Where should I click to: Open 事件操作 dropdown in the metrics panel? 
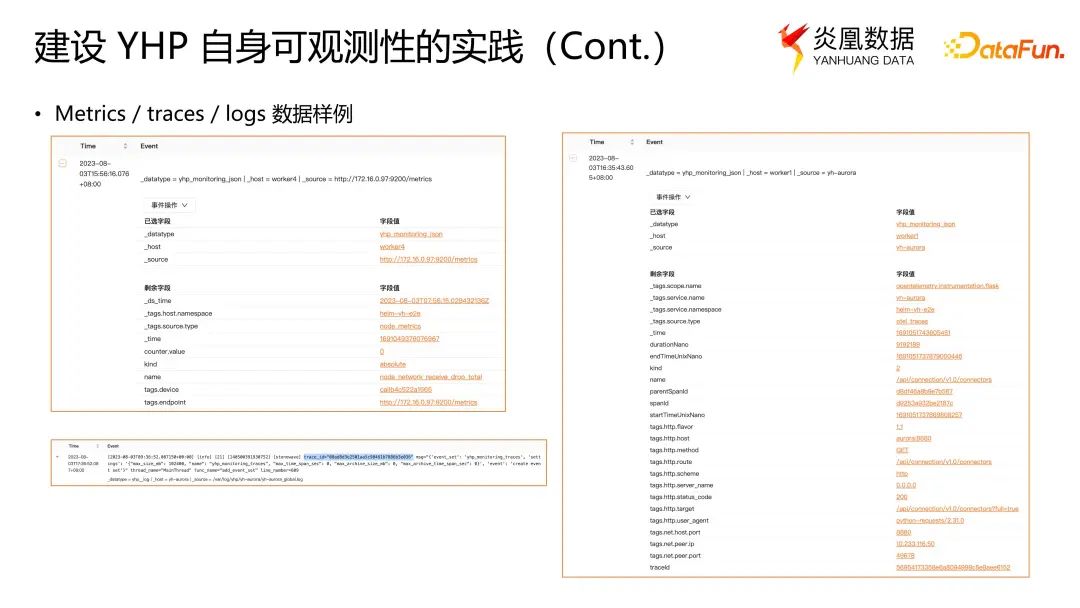coord(169,205)
